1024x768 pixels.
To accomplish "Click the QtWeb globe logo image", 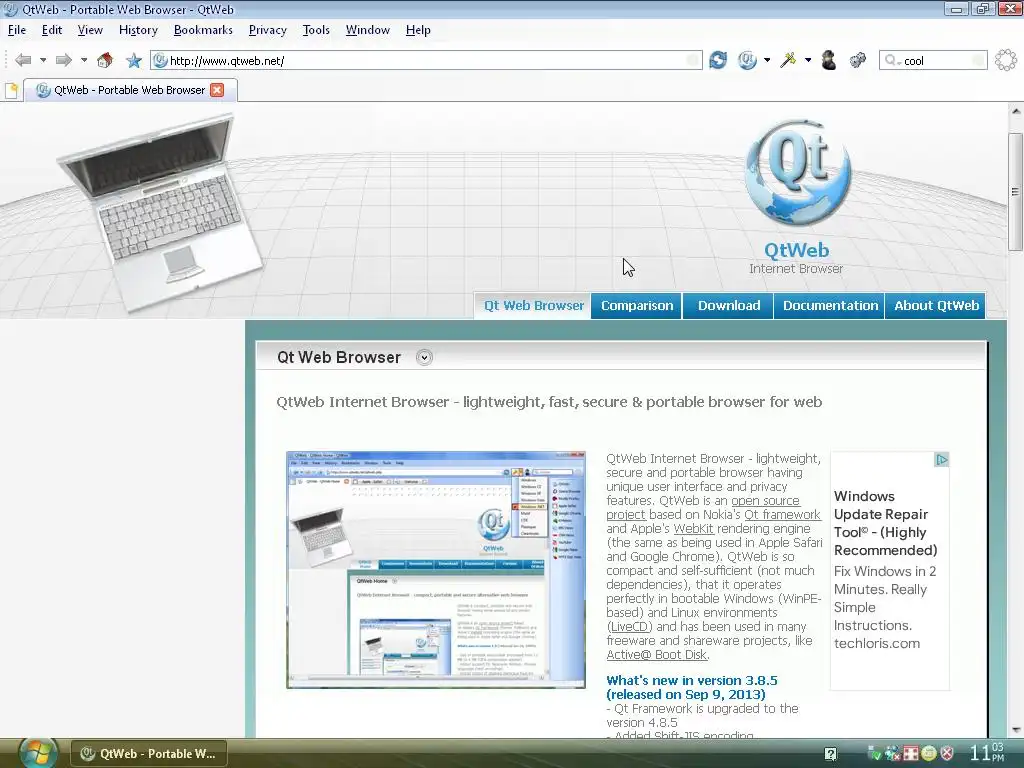I will pyautogui.click(x=797, y=172).
